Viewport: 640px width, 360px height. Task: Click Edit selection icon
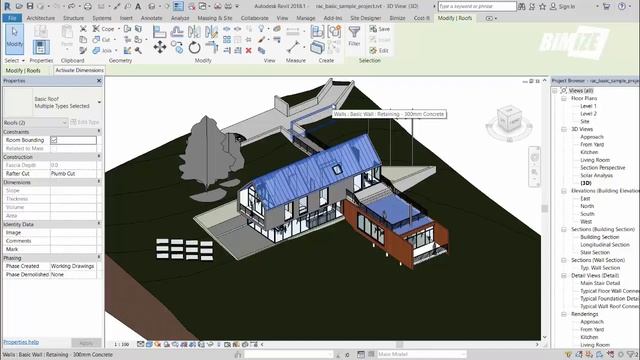click(x=379, y=50)
